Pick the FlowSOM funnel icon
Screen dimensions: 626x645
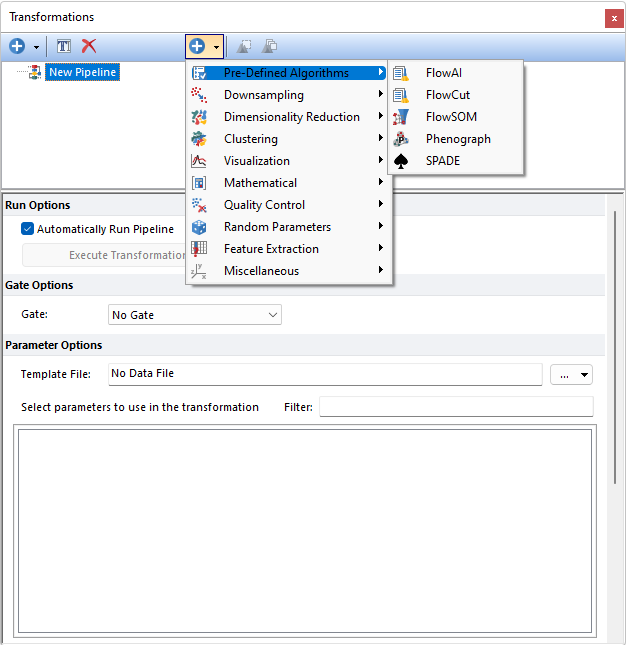401,117
